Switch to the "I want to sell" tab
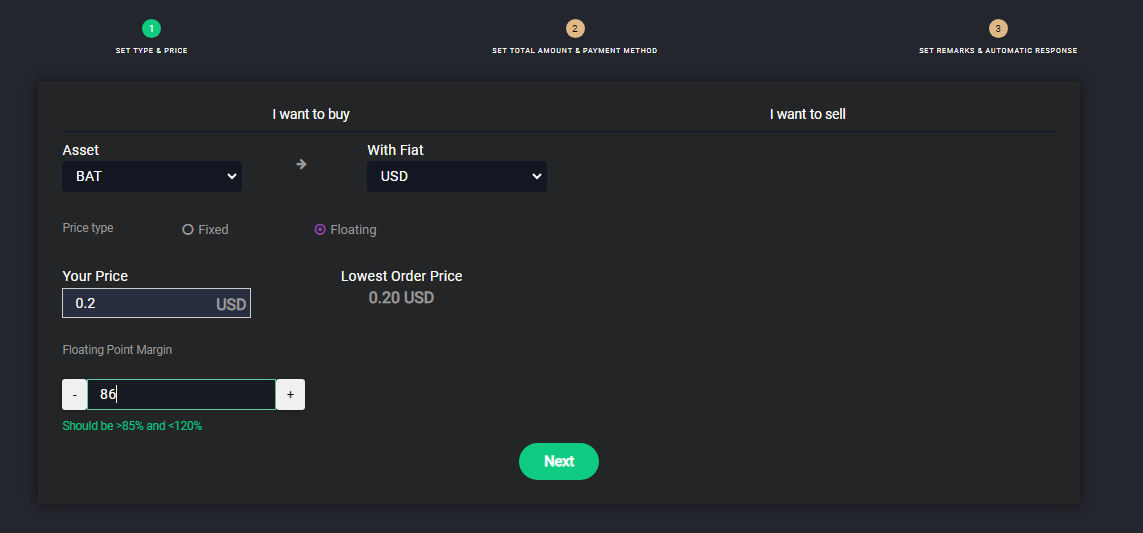The width and height of the screenshot is (1143, 533). coord(808,114)
